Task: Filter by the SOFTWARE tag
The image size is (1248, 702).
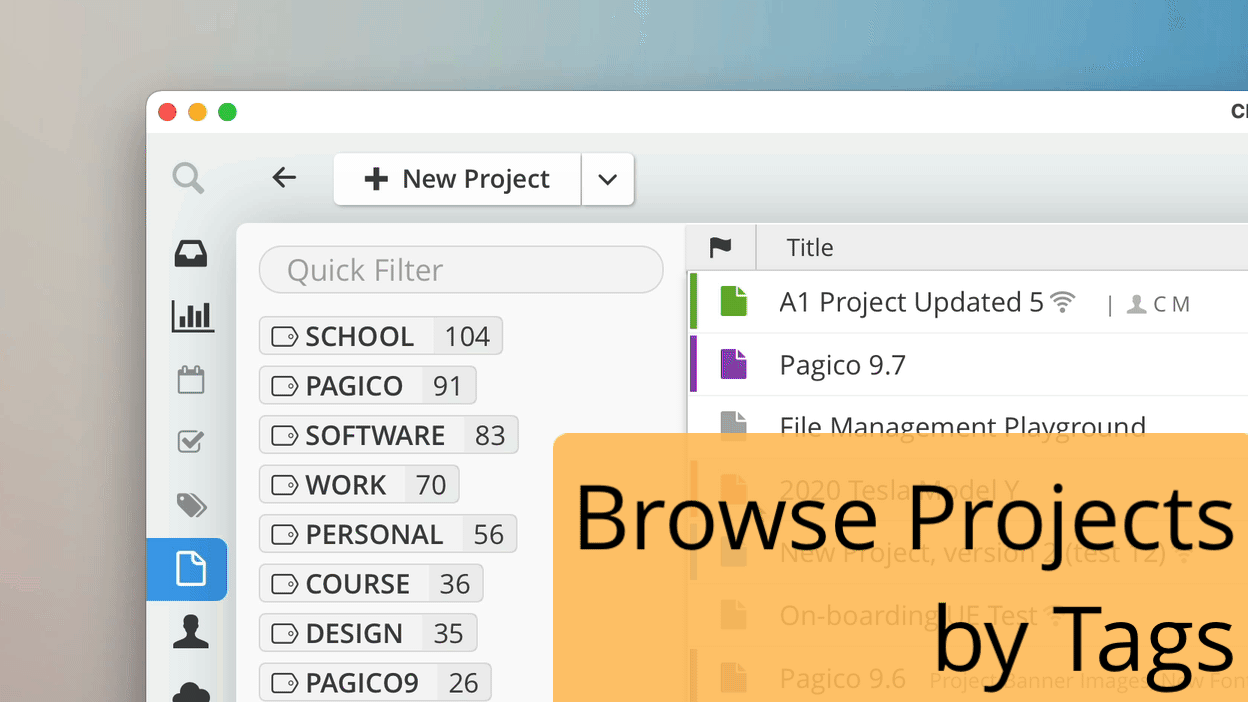Action: pos(389,435)
